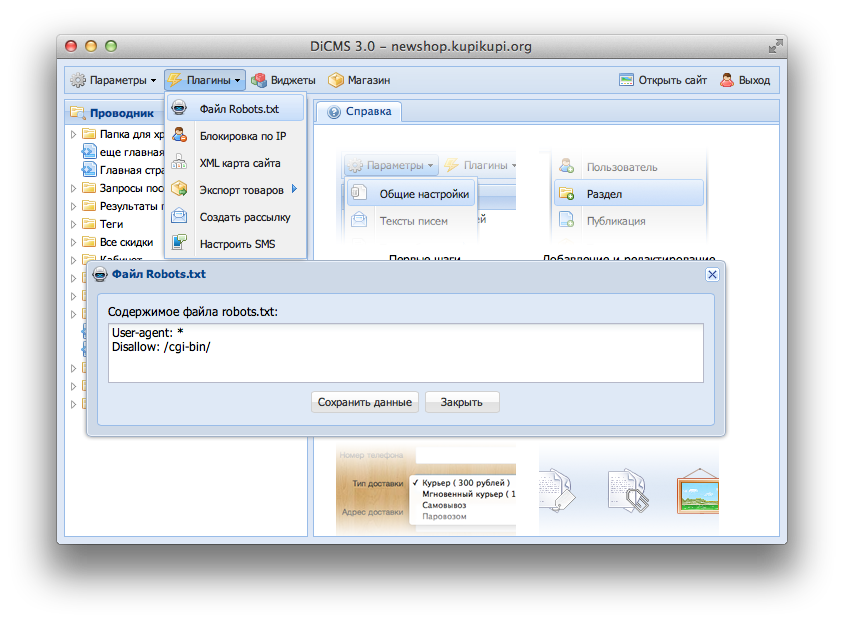This screenshot has width=844, height=623.
Task: Expand the Теги folder
Action: [74, 224]
